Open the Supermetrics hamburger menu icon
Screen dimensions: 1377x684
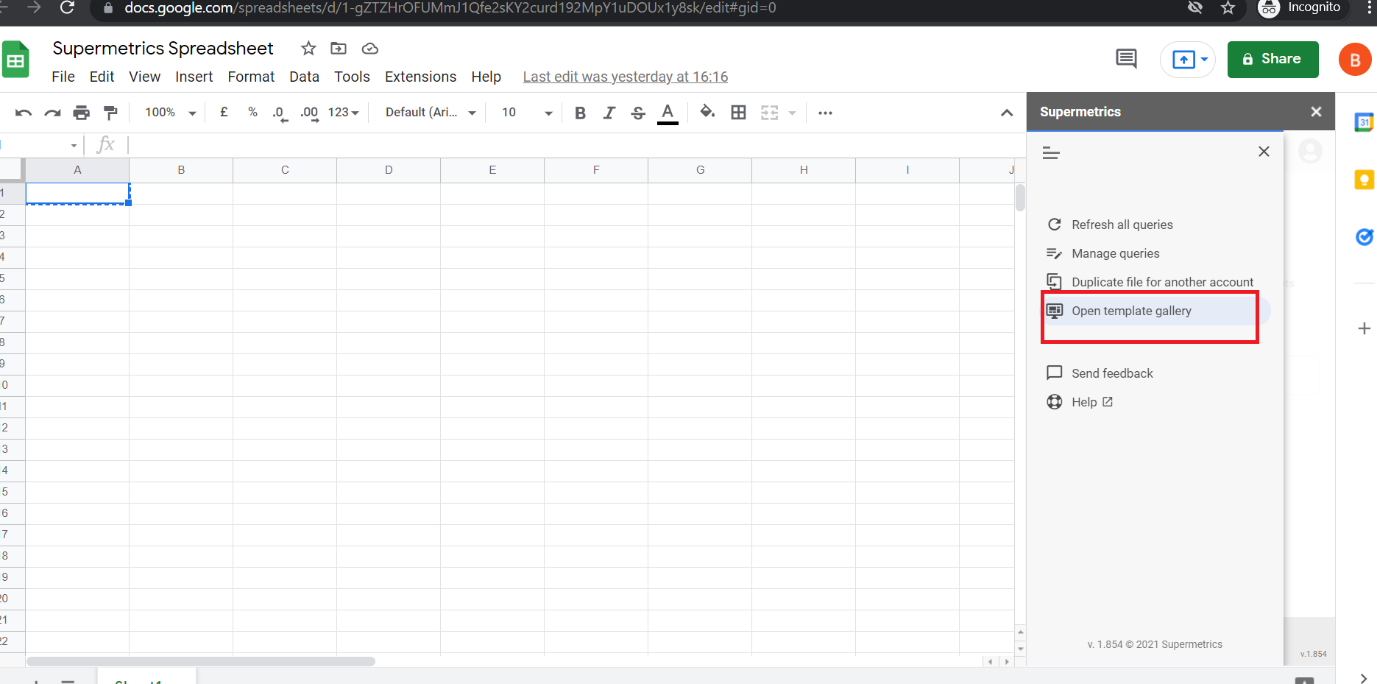pos(1051,153)
